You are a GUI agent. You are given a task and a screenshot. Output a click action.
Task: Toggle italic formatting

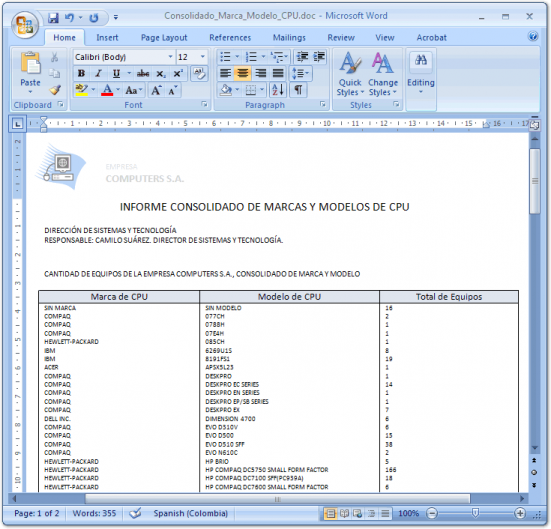coord(98,73)
